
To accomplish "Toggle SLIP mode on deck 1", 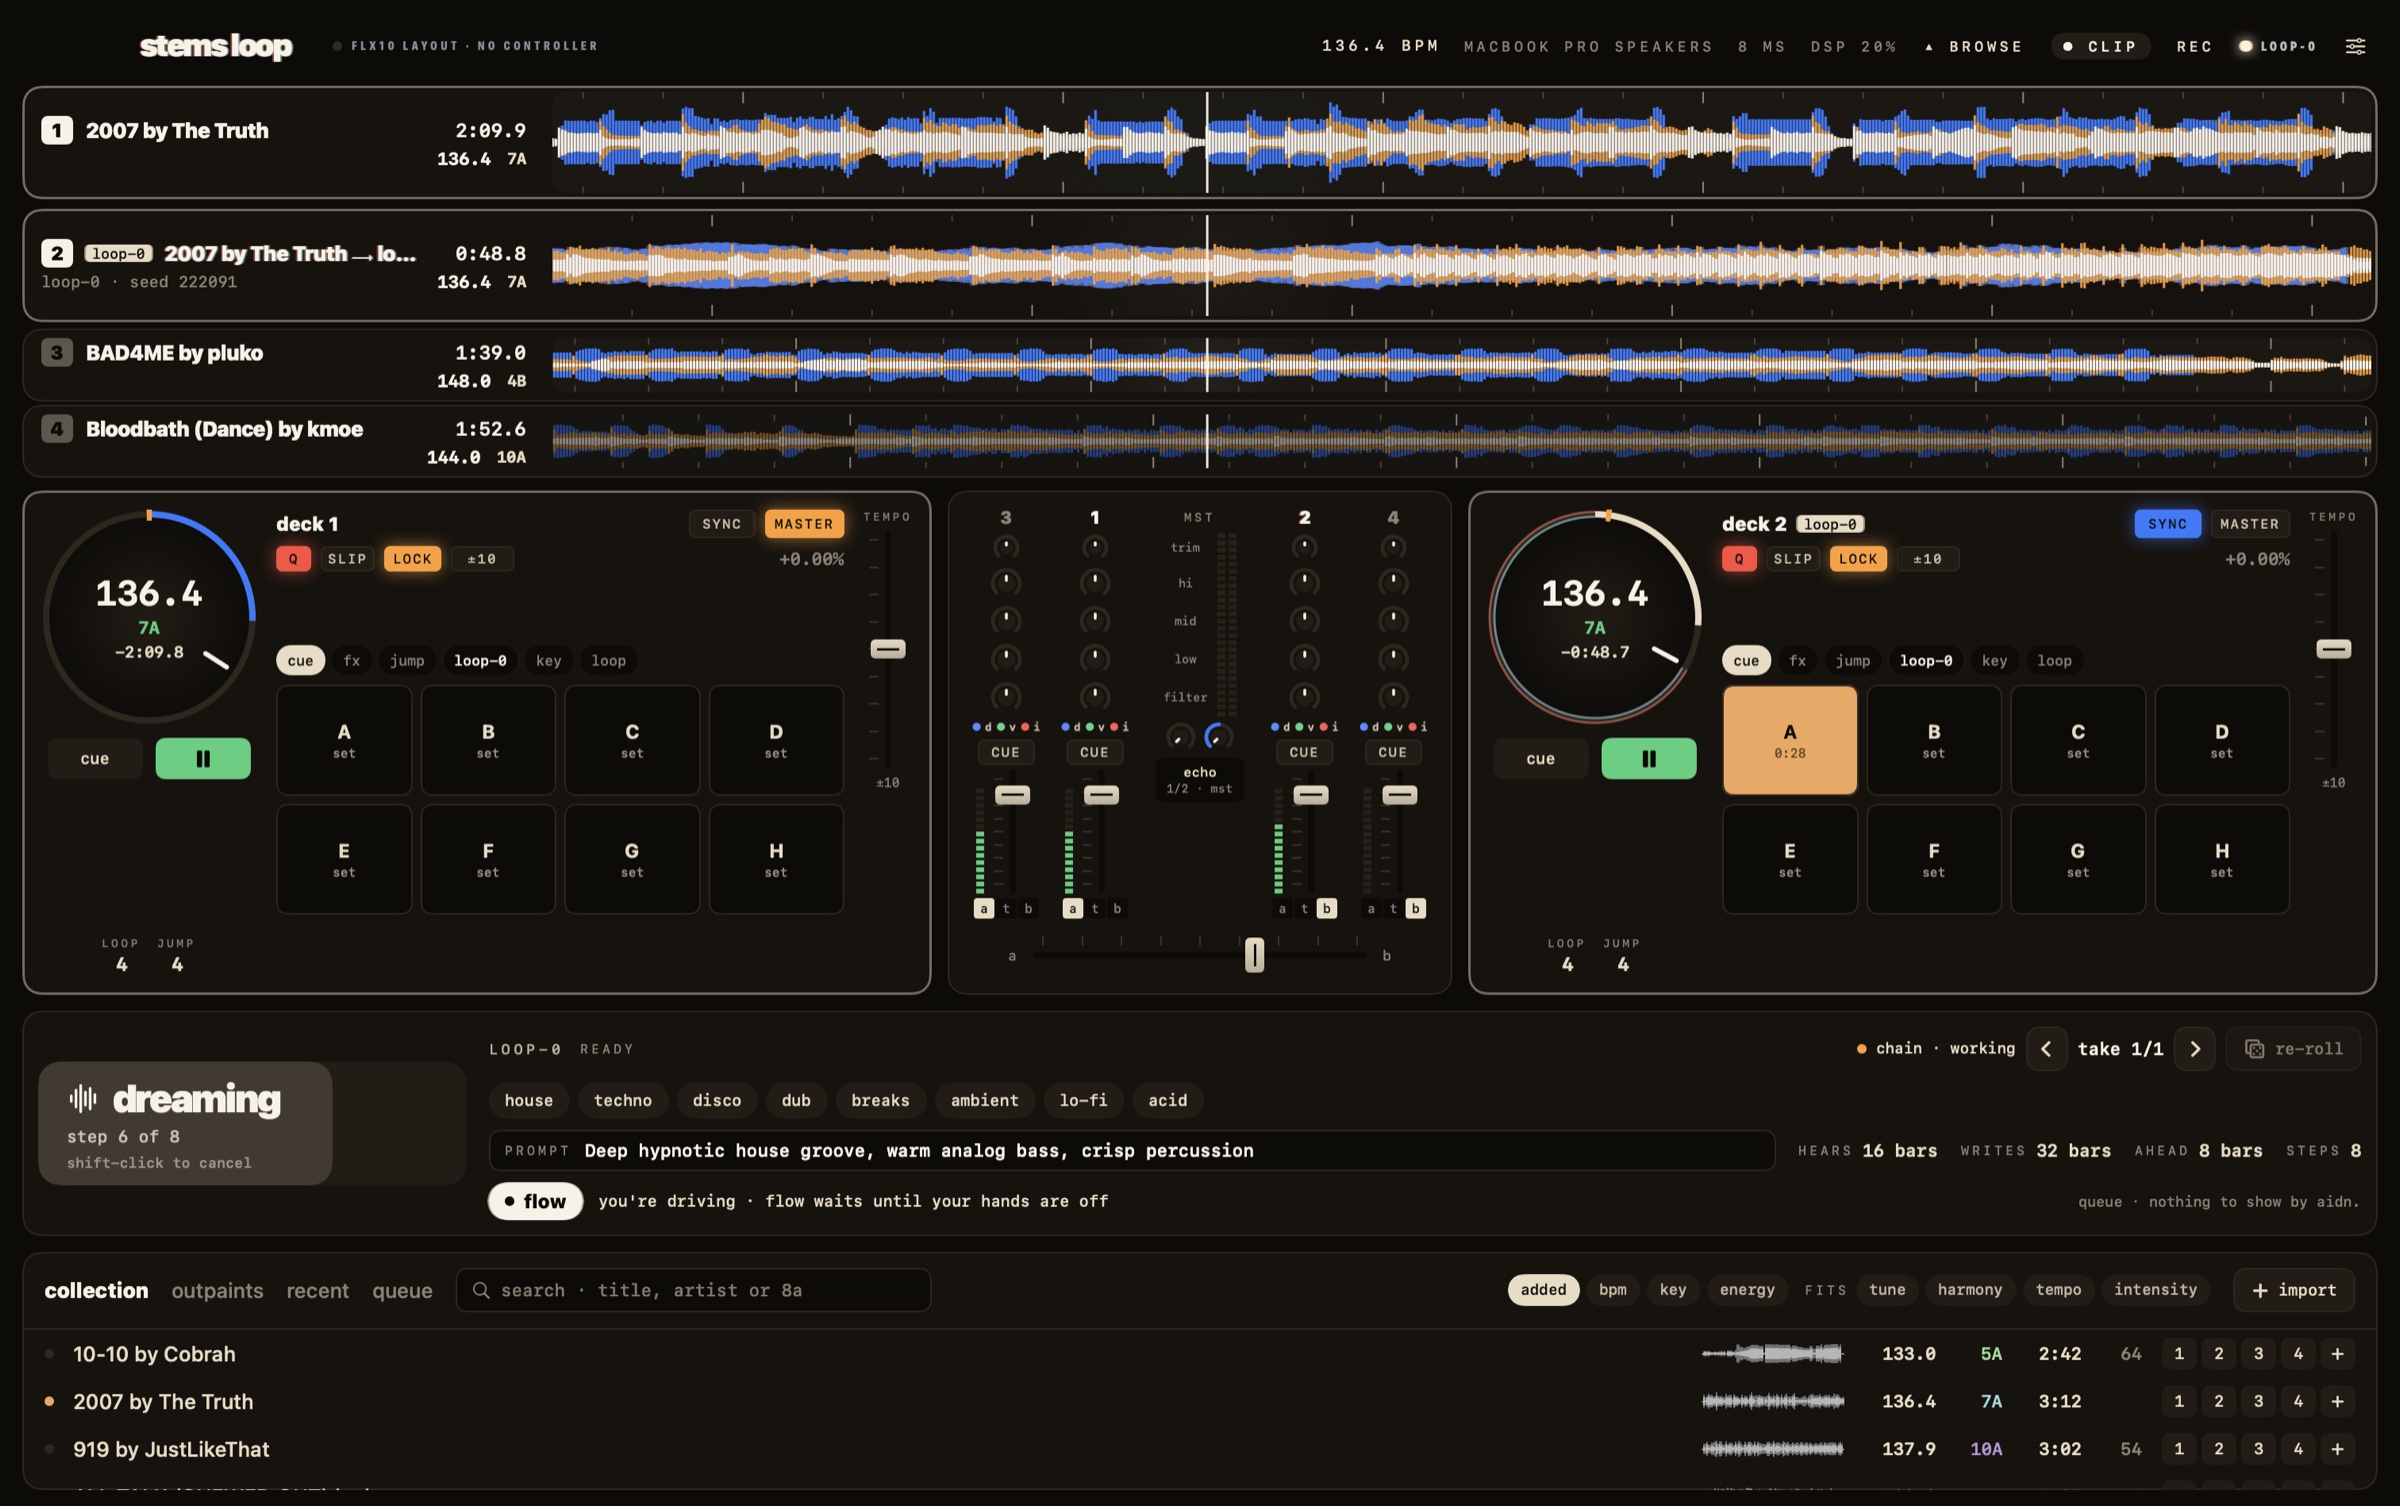I will 347,558.
